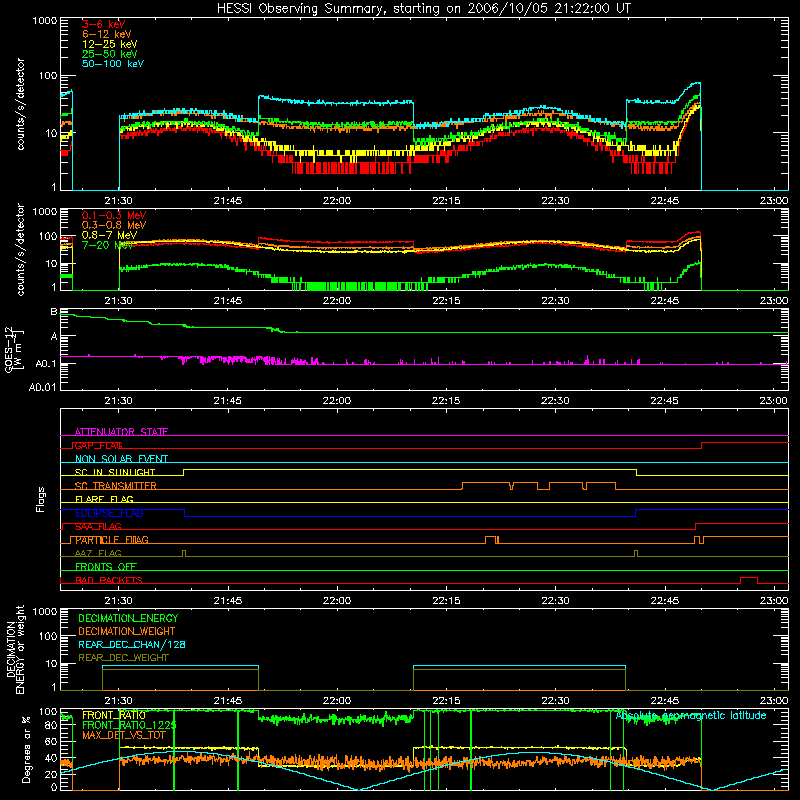Select the SAA_FLAG label
The width and height of the screenshot is (800, 800).
pos(98,527)
